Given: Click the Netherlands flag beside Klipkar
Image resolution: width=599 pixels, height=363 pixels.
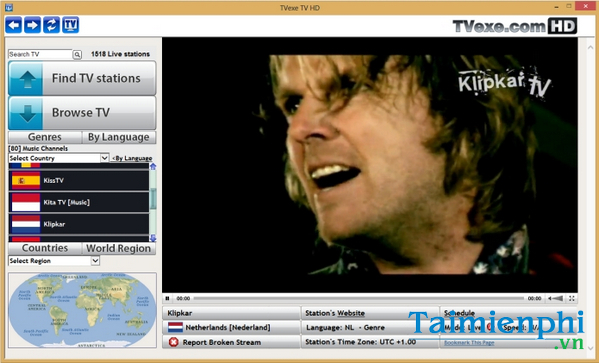Looking at the screenshot, I should click(26, 224).
